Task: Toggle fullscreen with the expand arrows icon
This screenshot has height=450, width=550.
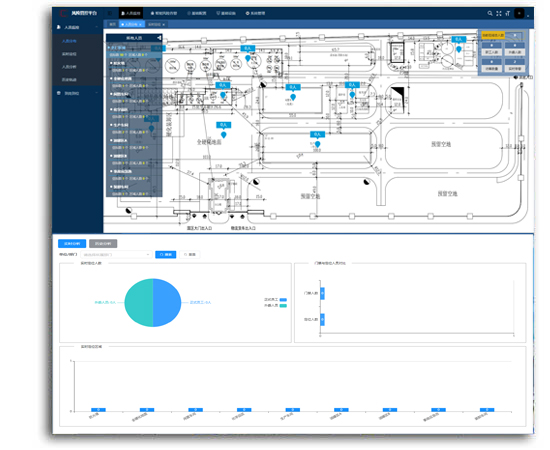Action: tap(499, 13)
